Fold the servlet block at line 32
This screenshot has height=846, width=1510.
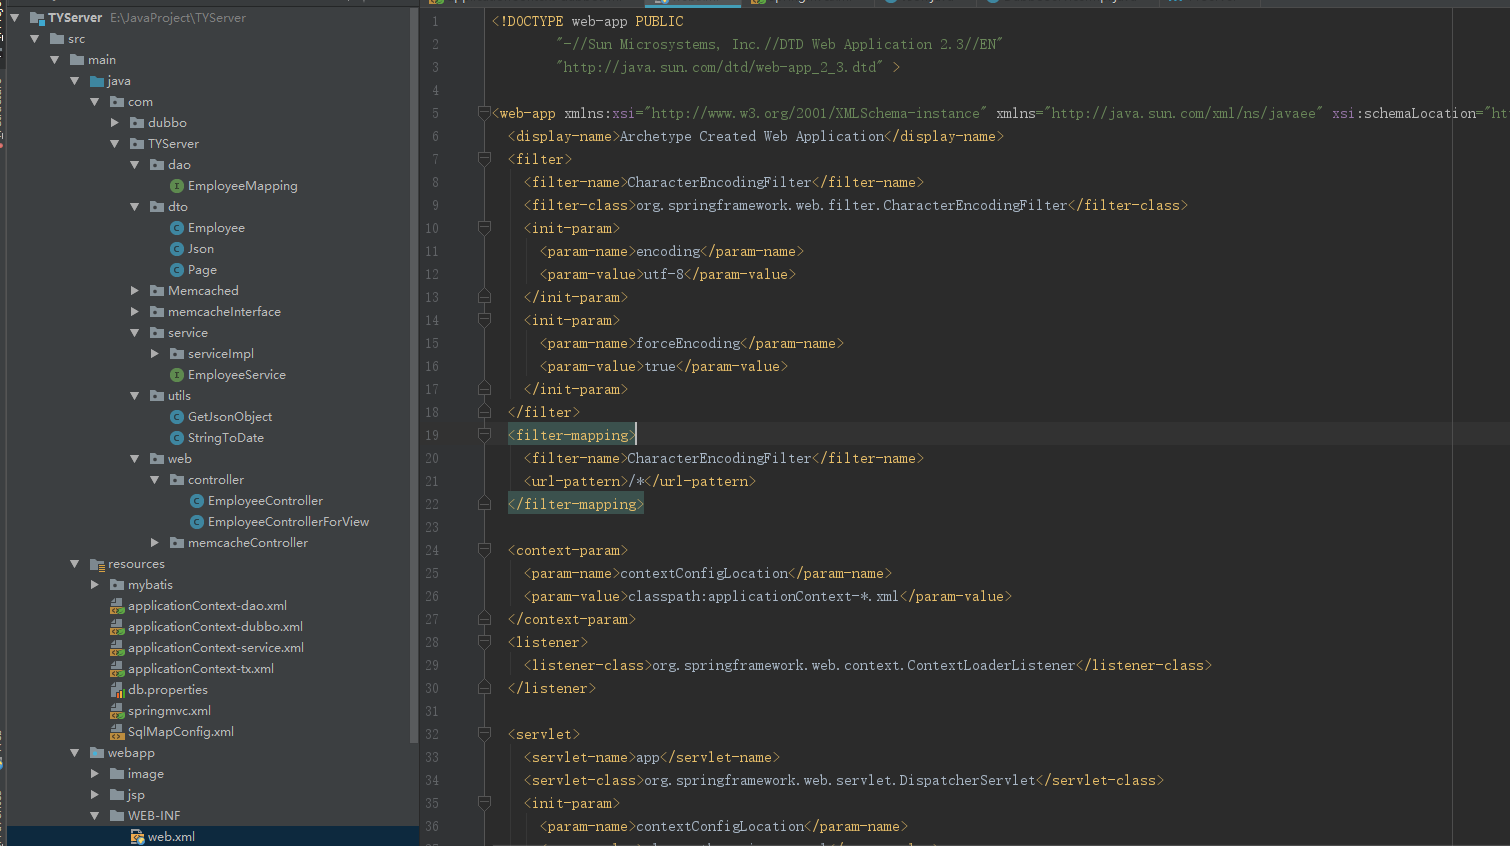[484, 734]
